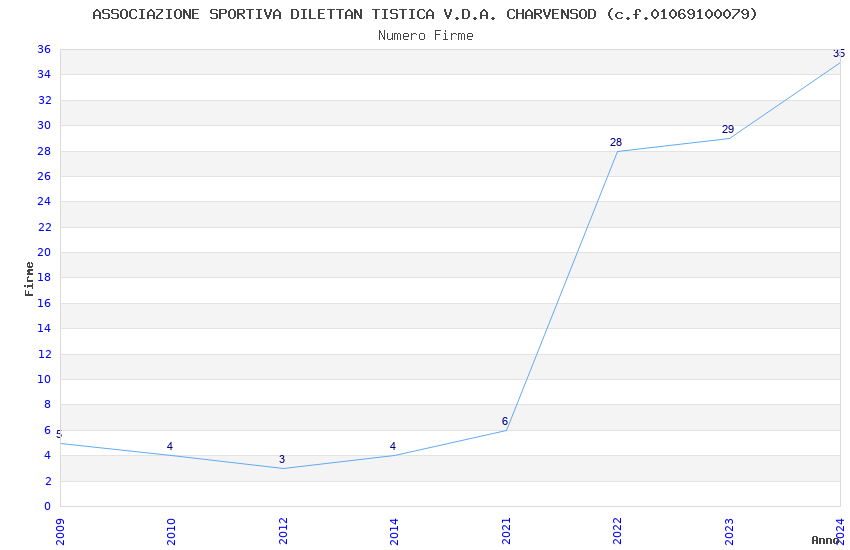Click the data label 4 above year 2010
Screen dimensions: 850x550
click(170, 447)
